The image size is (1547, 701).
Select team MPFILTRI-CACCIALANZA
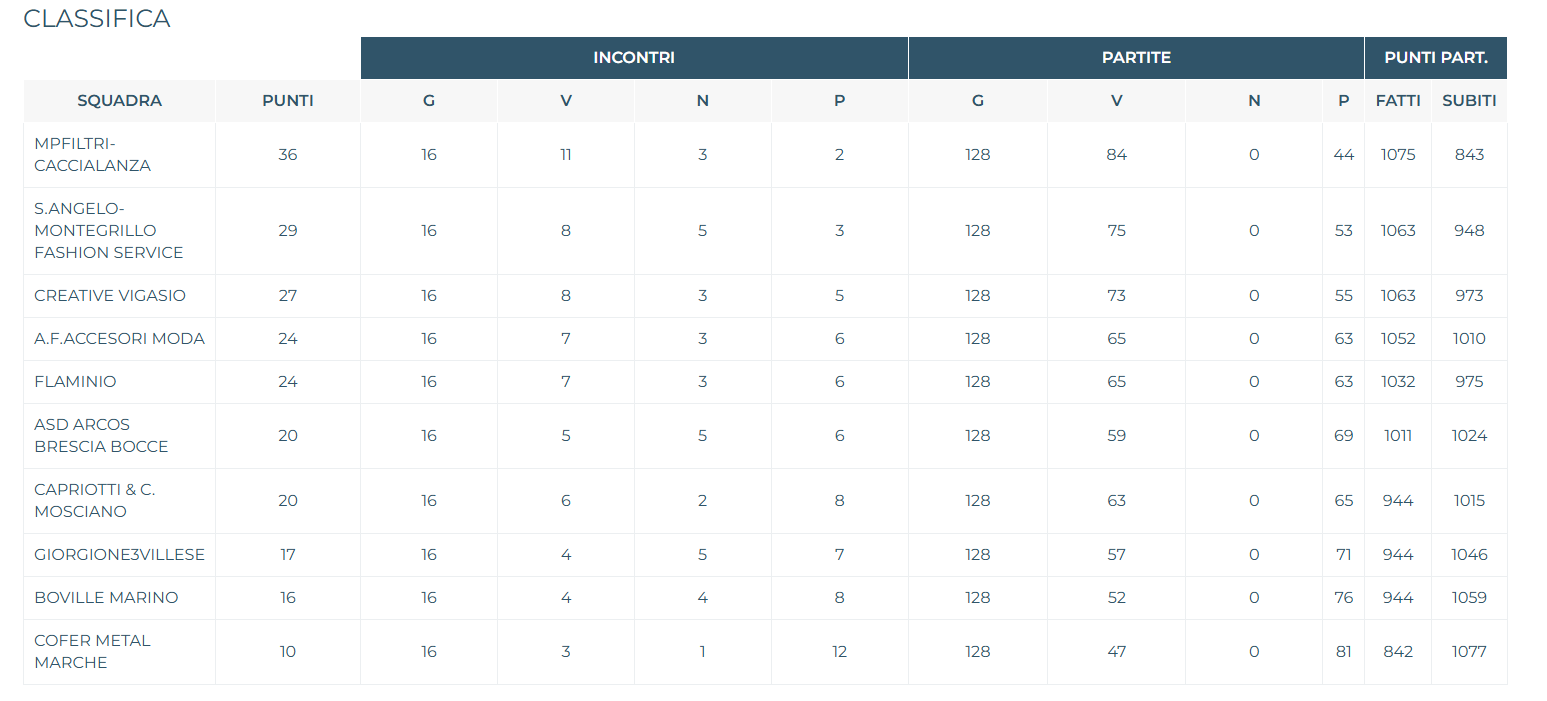(x=93, y=155)
